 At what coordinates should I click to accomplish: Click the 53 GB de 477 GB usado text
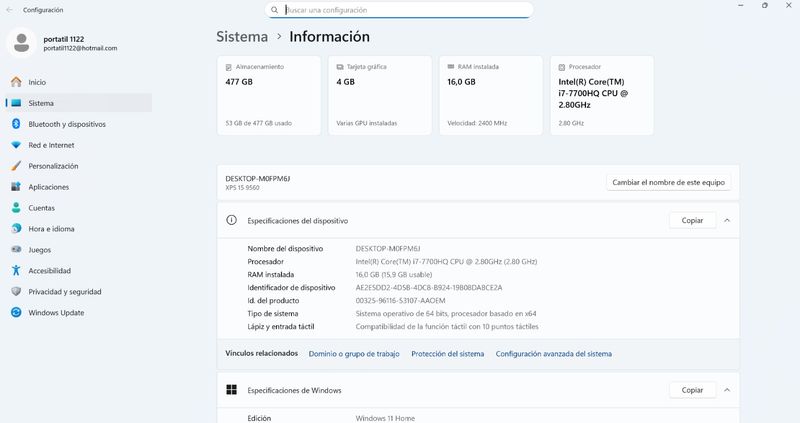(259, 123)
